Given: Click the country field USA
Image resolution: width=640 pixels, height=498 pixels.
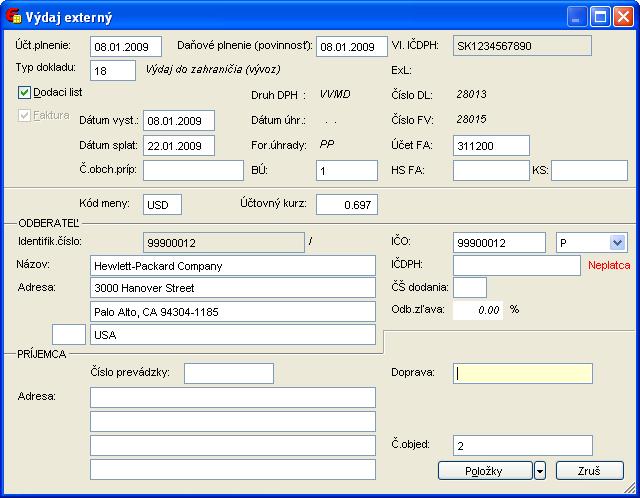Looking at the screenshot, I should [233, 335].
